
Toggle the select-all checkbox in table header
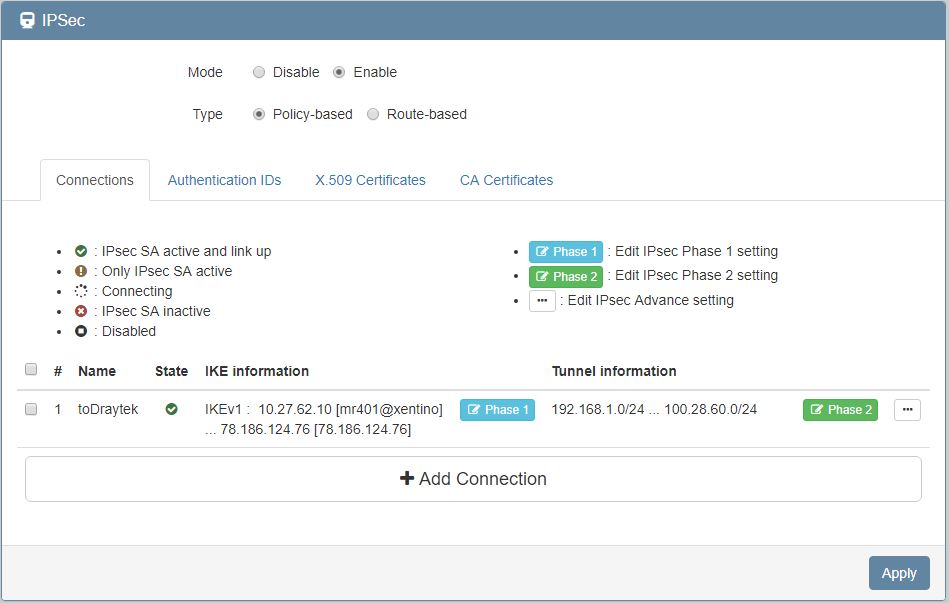(x=31, y=370)
